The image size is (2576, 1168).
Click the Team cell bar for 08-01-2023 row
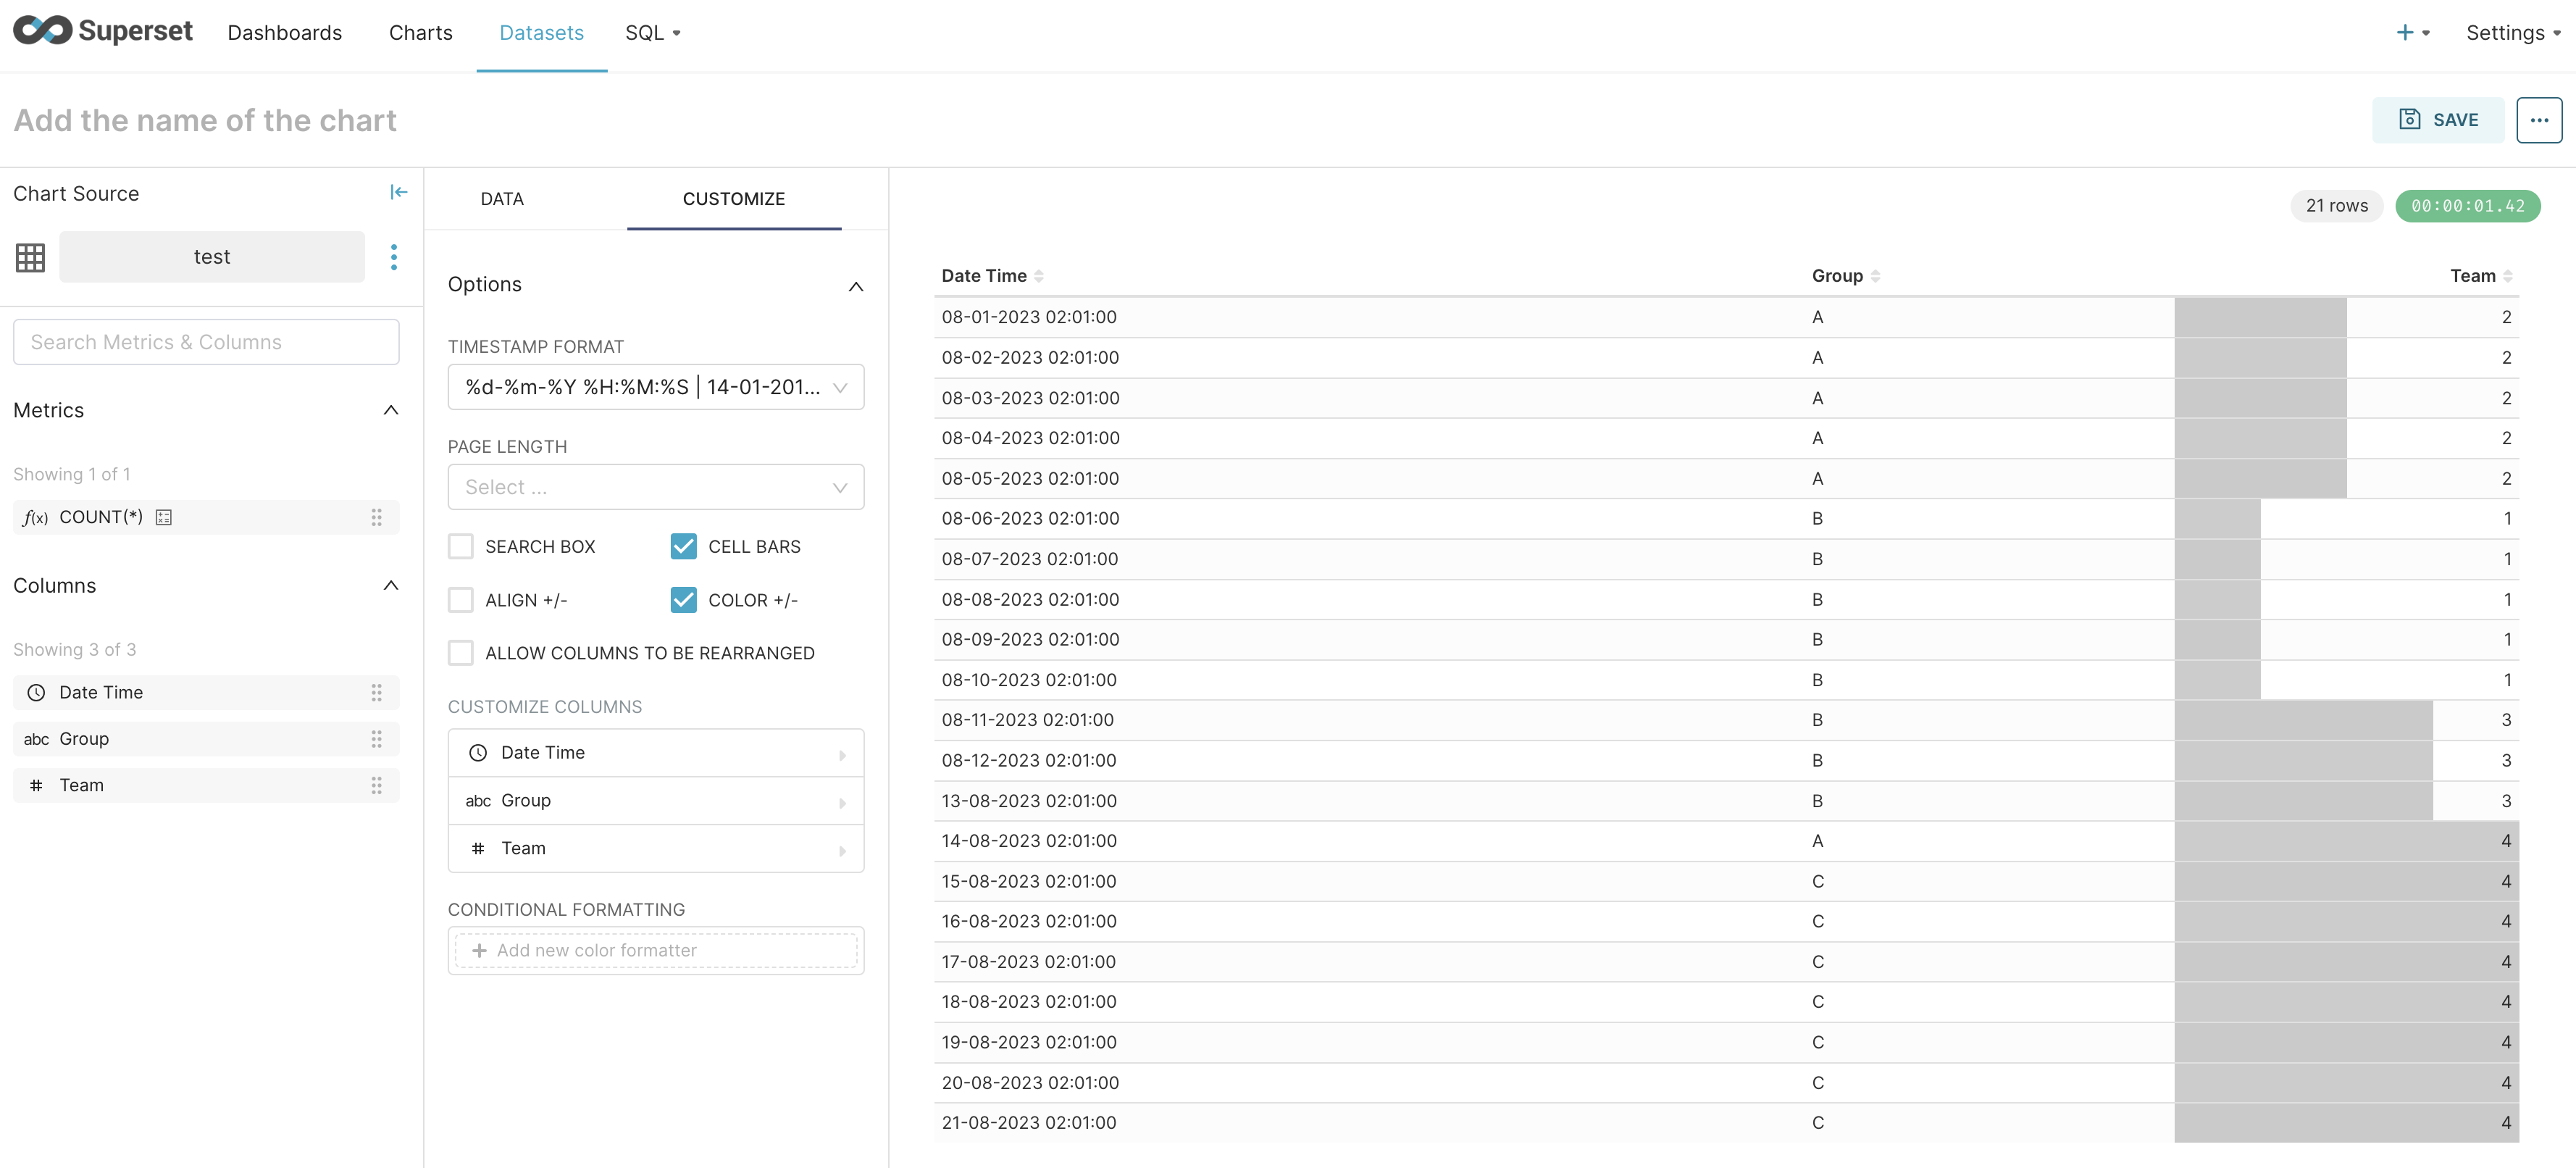click(2260, 317)
